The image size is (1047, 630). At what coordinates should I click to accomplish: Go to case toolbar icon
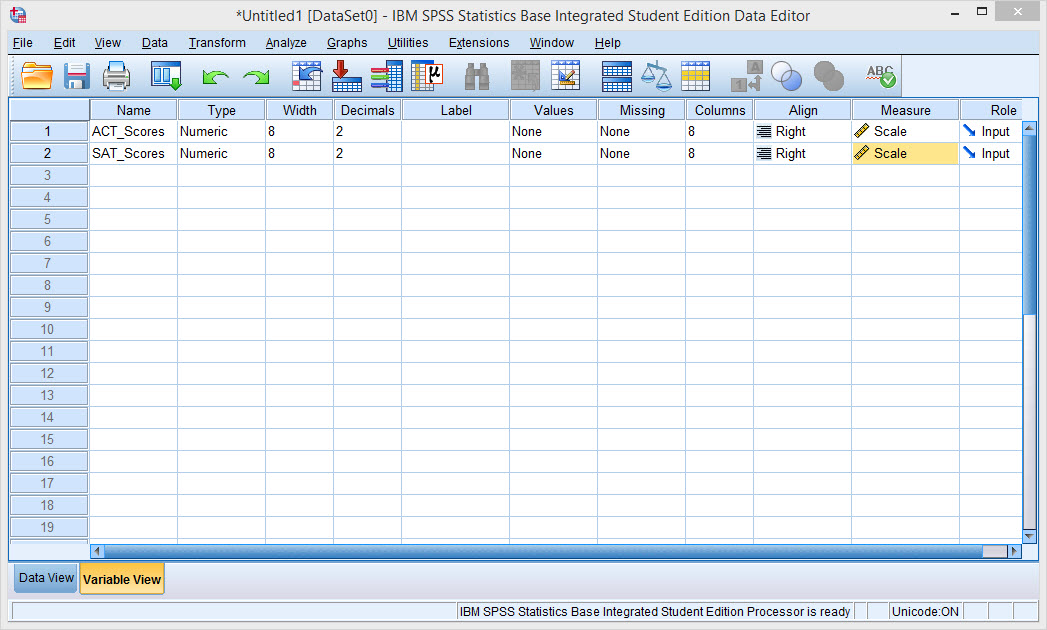tap(306, 75)
